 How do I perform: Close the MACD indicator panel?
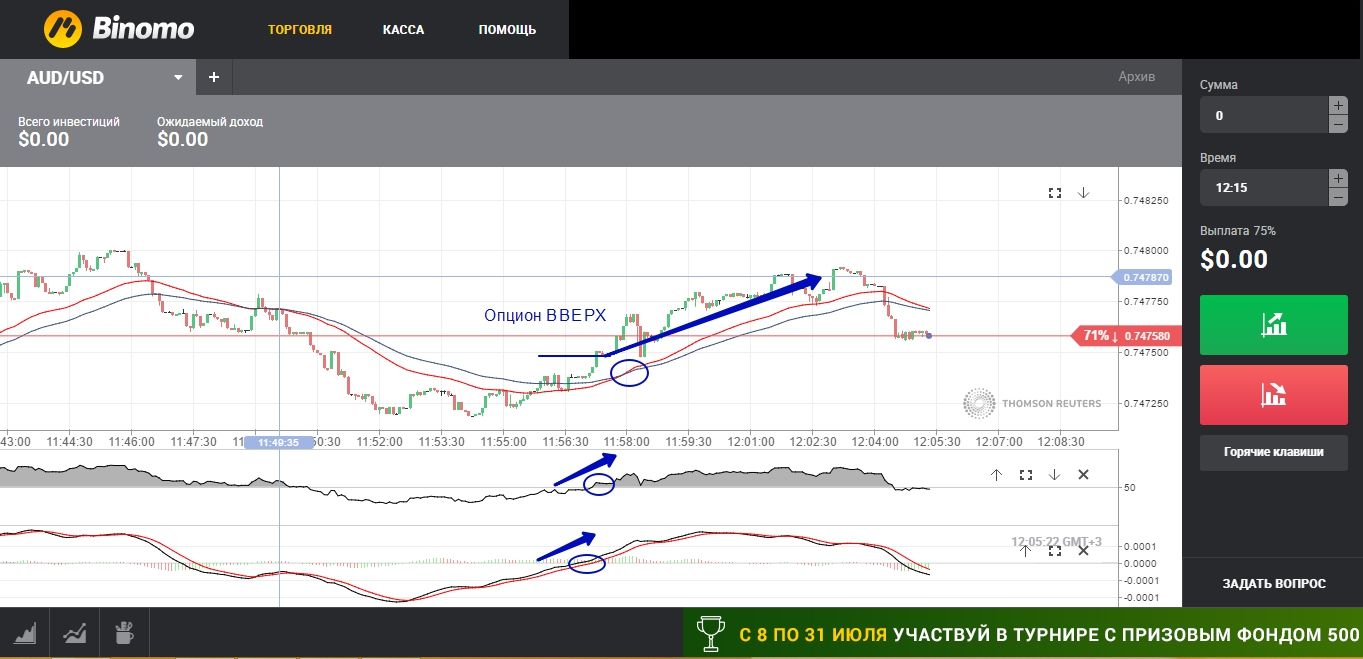pos(1083,550)
